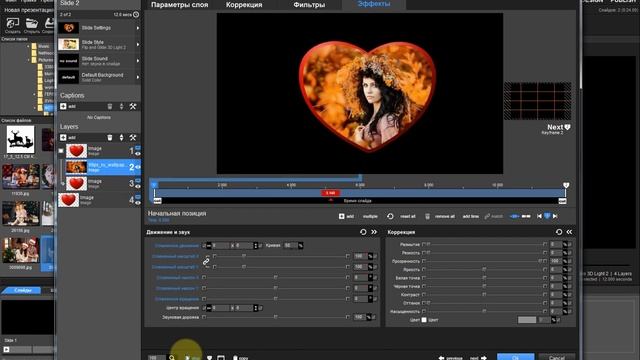This screenshot has width=640, height=360.
Task: Toggle visibility eye of layer 3
Action: point(138,187)
